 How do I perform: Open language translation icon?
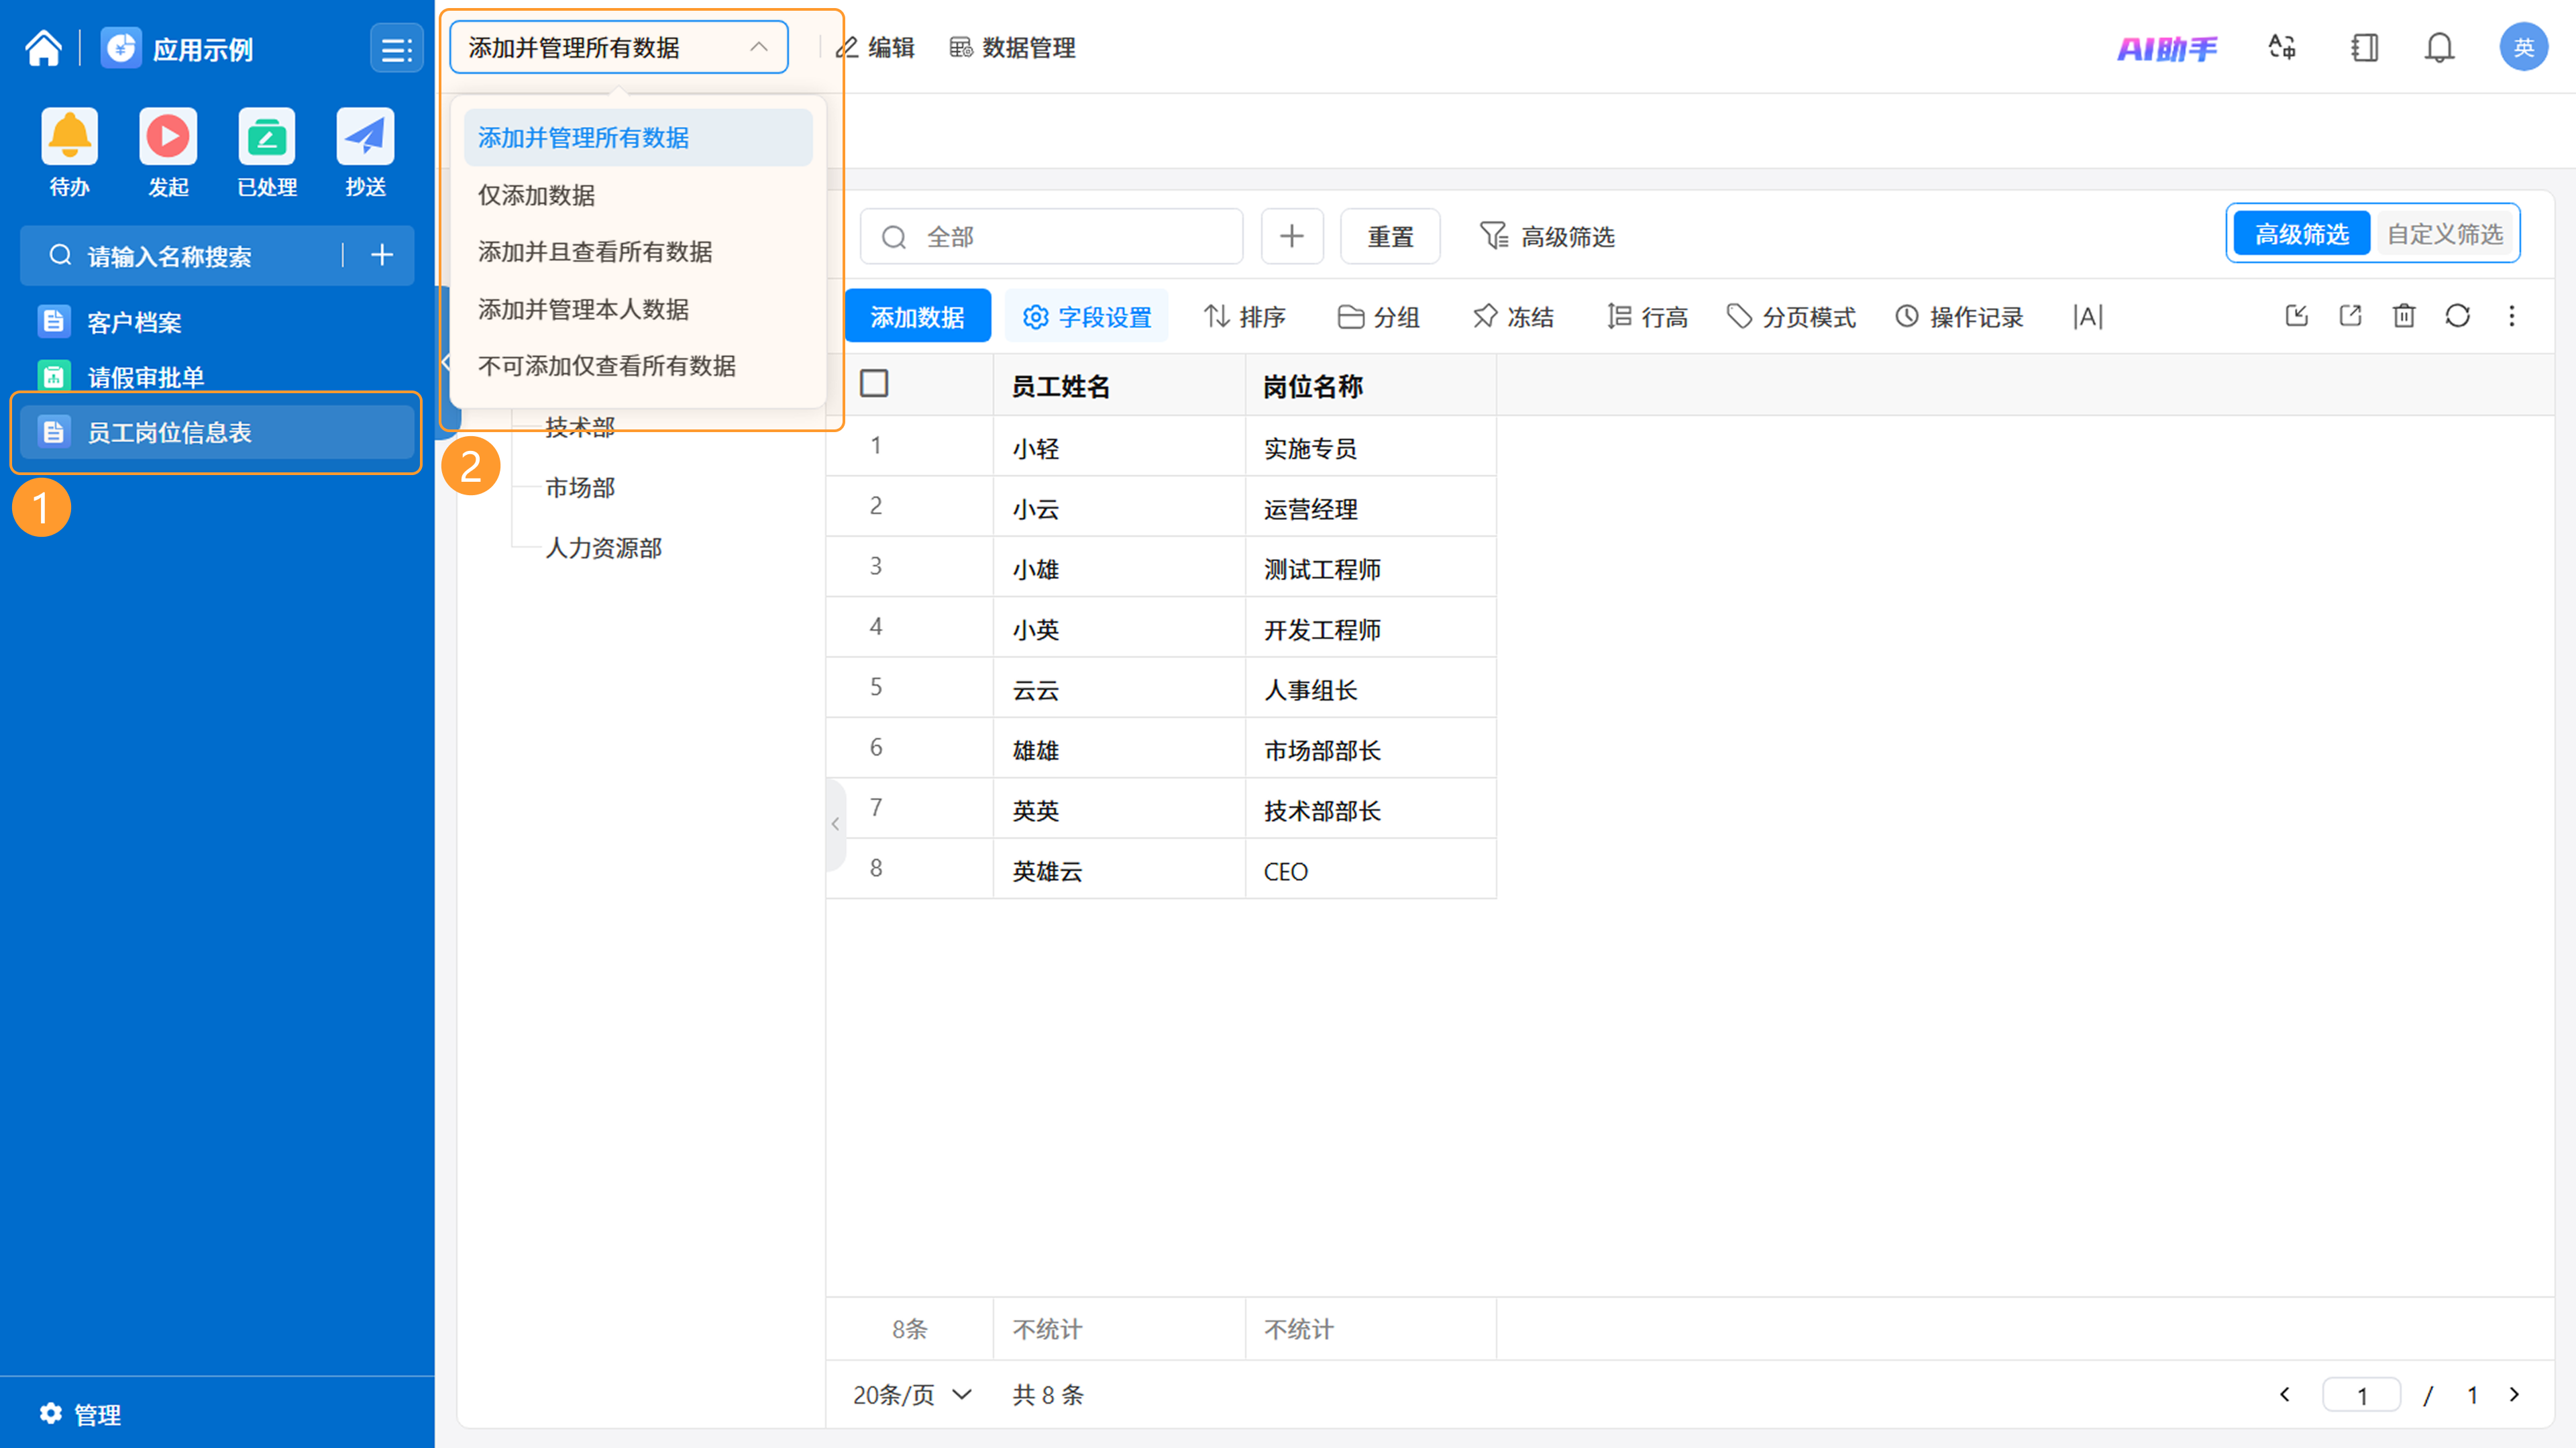coord(2282,47)
